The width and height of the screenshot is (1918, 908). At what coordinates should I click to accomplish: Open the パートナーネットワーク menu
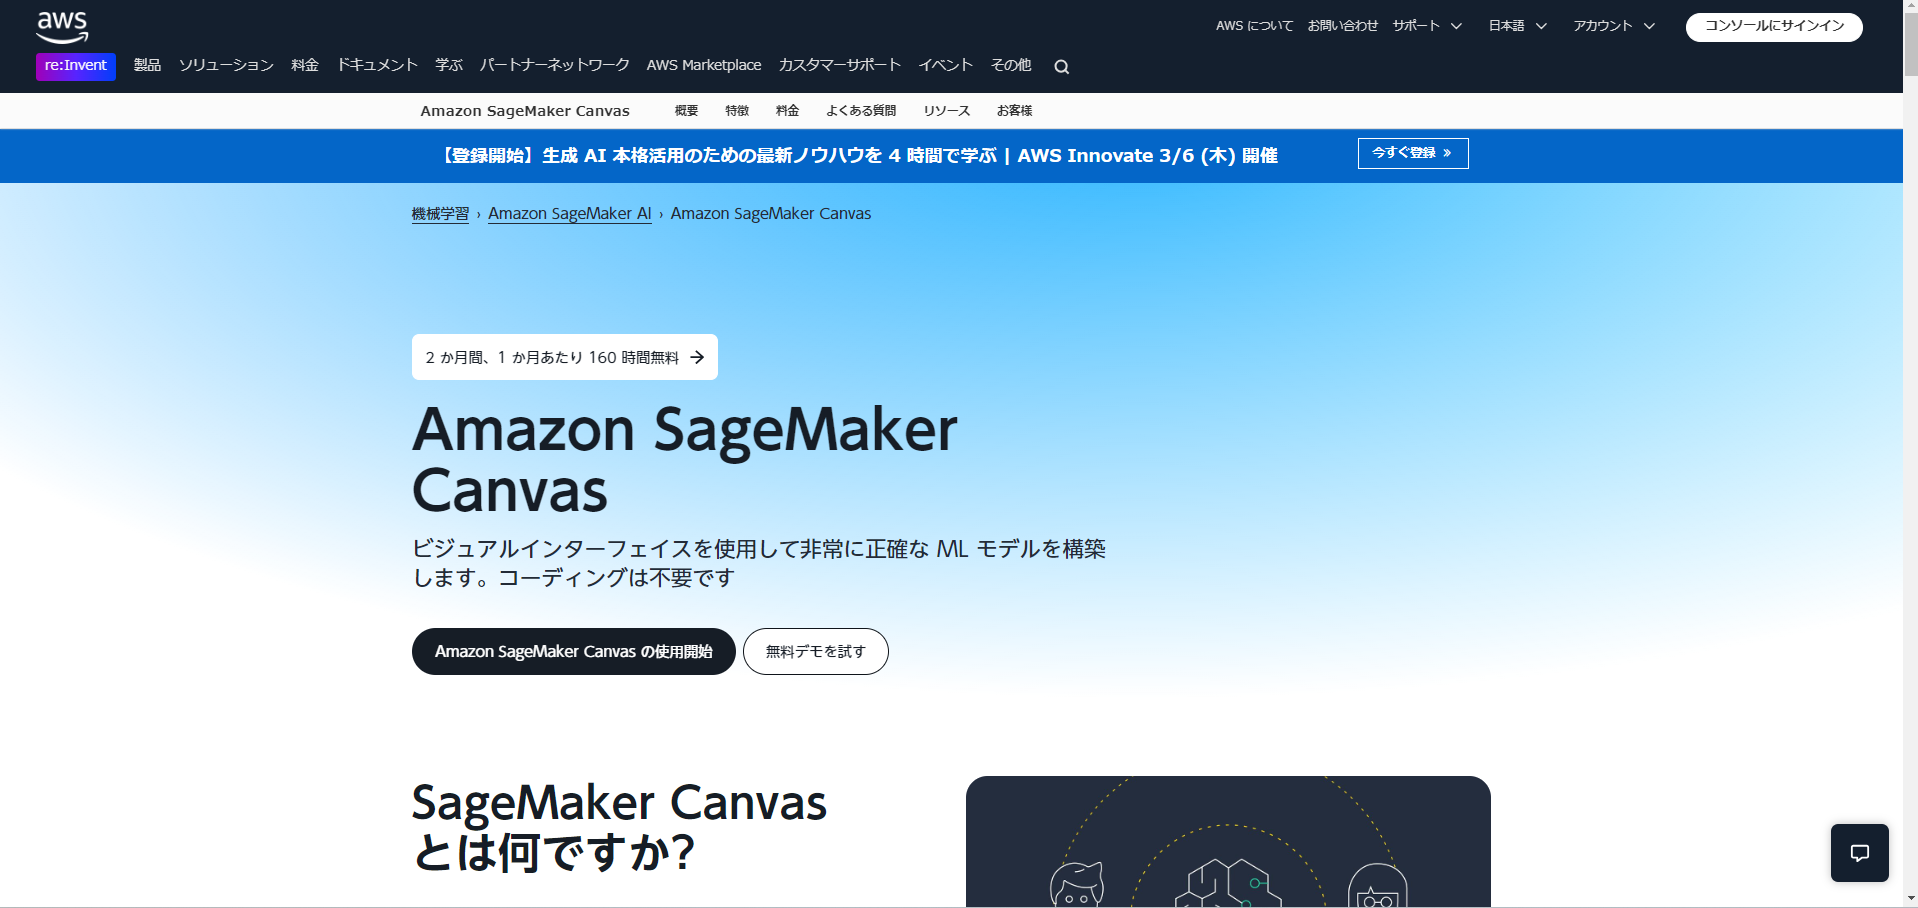[x=554, y=65]
